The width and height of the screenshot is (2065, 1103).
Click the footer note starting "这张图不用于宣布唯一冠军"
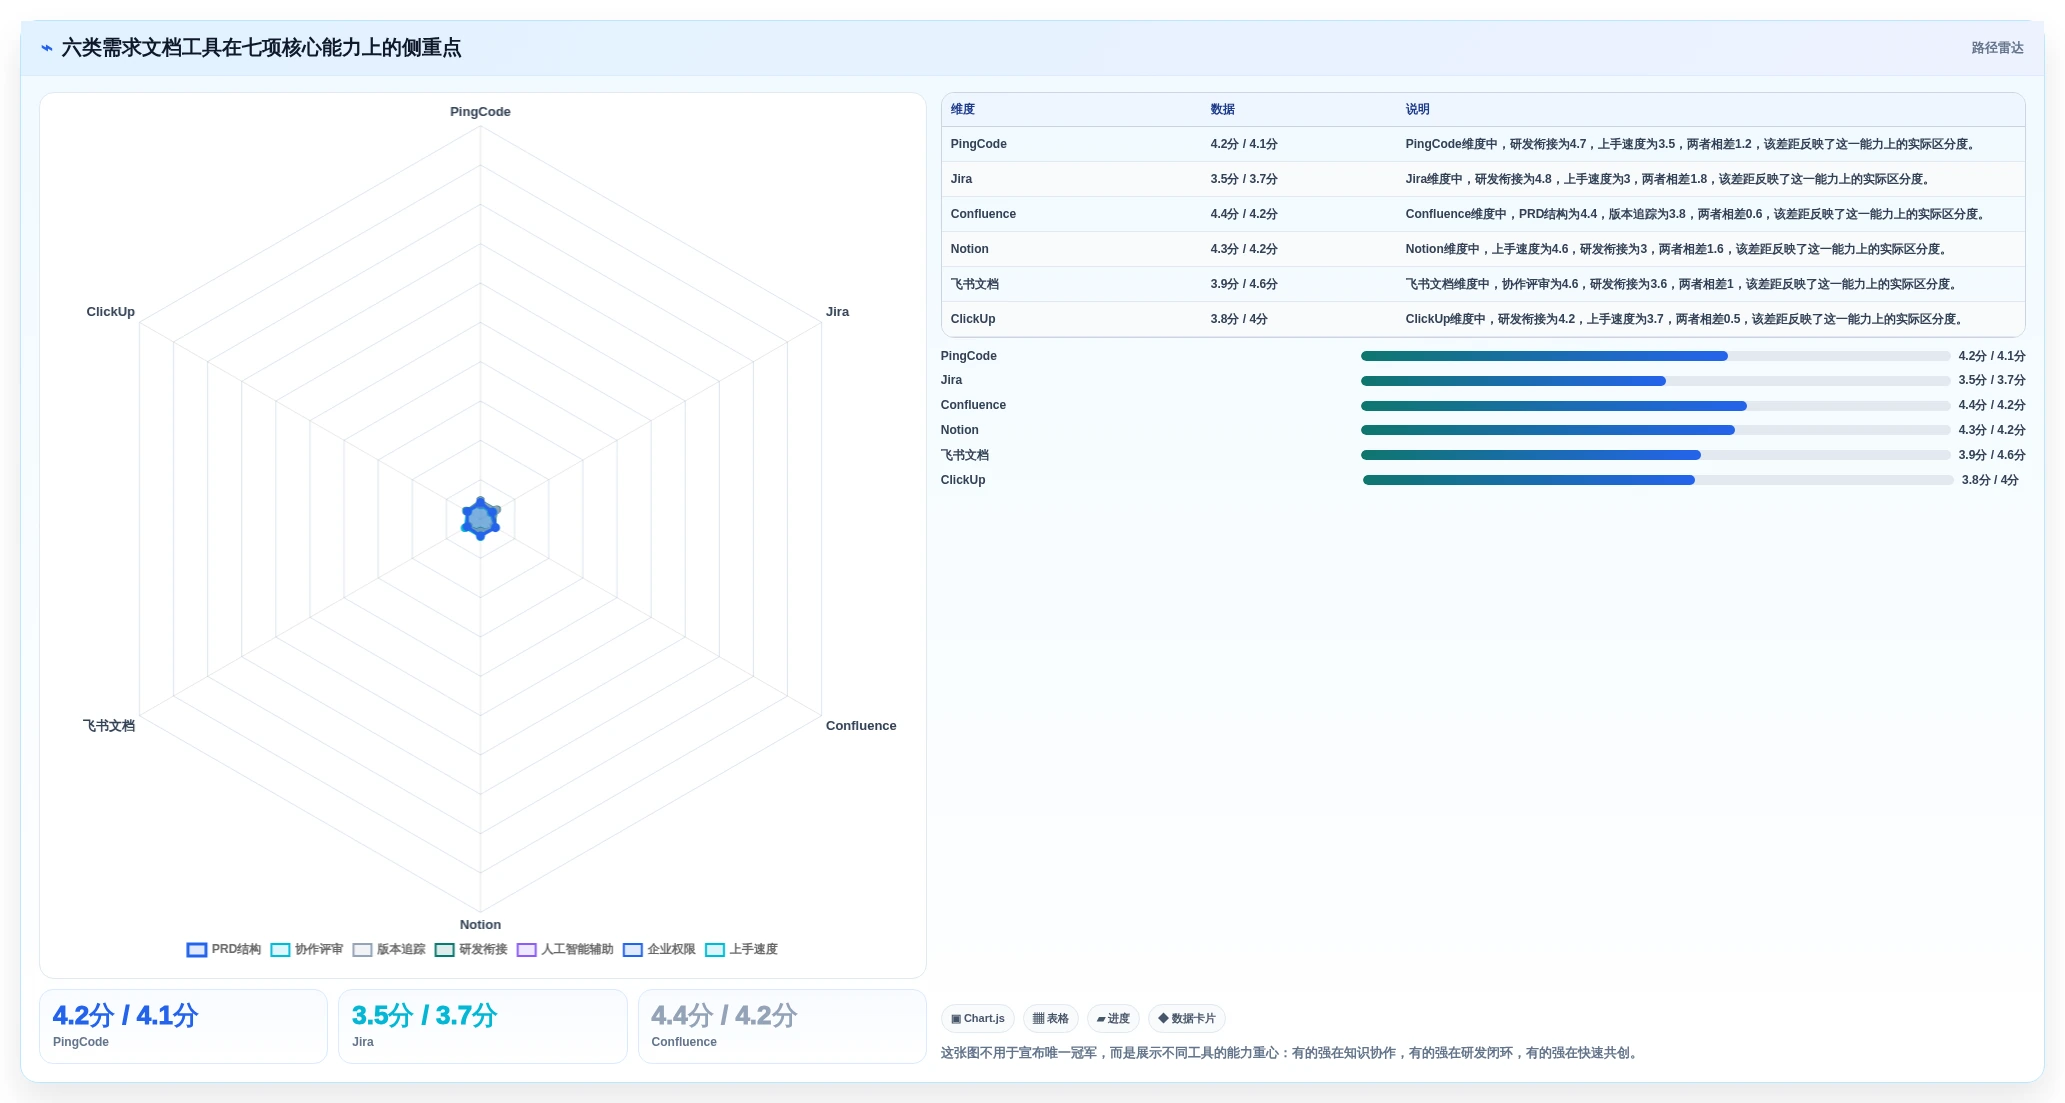[1292, 1053]
